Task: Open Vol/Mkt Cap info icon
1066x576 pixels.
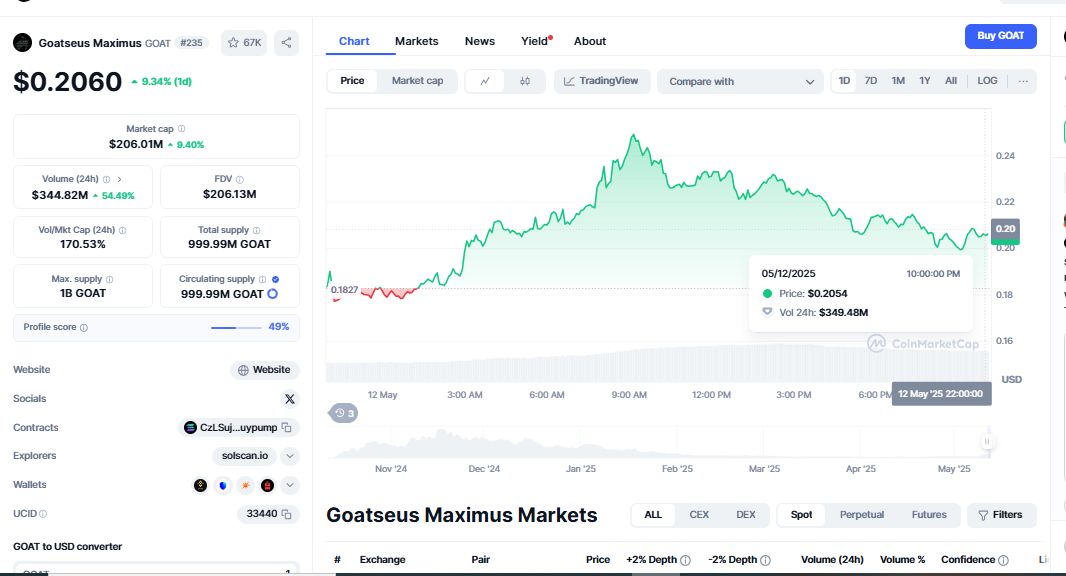Action: pyautogui.click(x=122, y=231)
